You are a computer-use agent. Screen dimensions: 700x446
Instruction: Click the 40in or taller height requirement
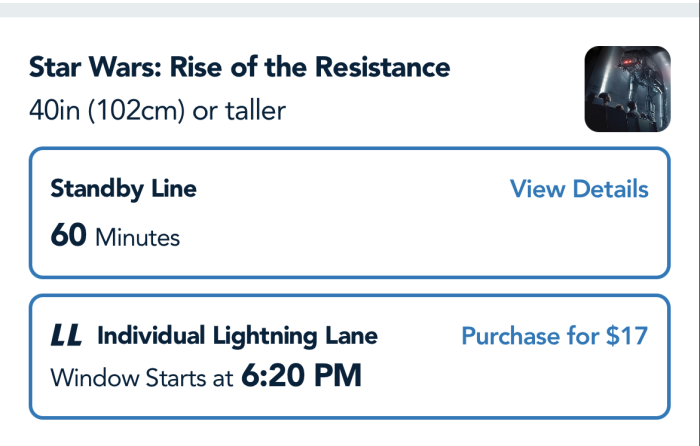pyautogui.click(x=157, y=109)
